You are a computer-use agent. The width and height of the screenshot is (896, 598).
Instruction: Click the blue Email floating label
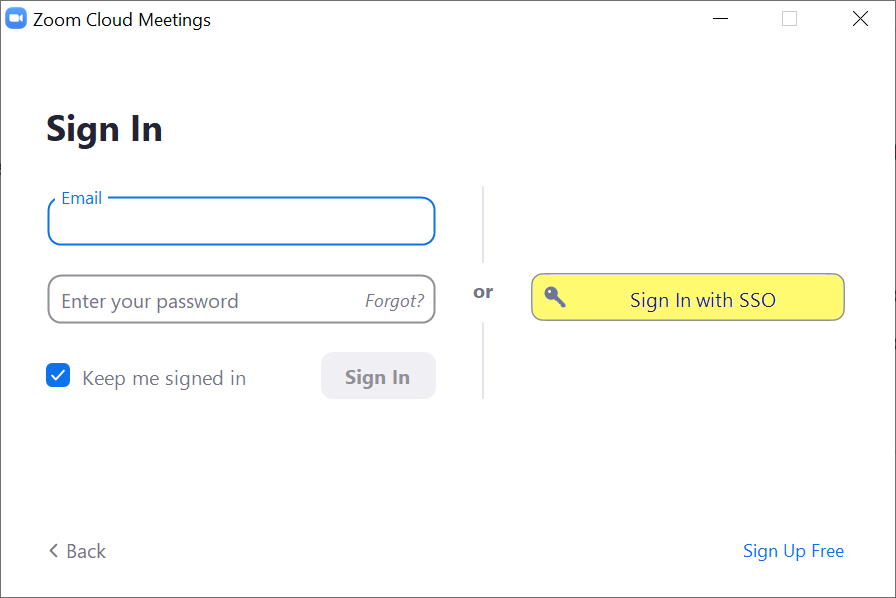click(x=81, y=198)
